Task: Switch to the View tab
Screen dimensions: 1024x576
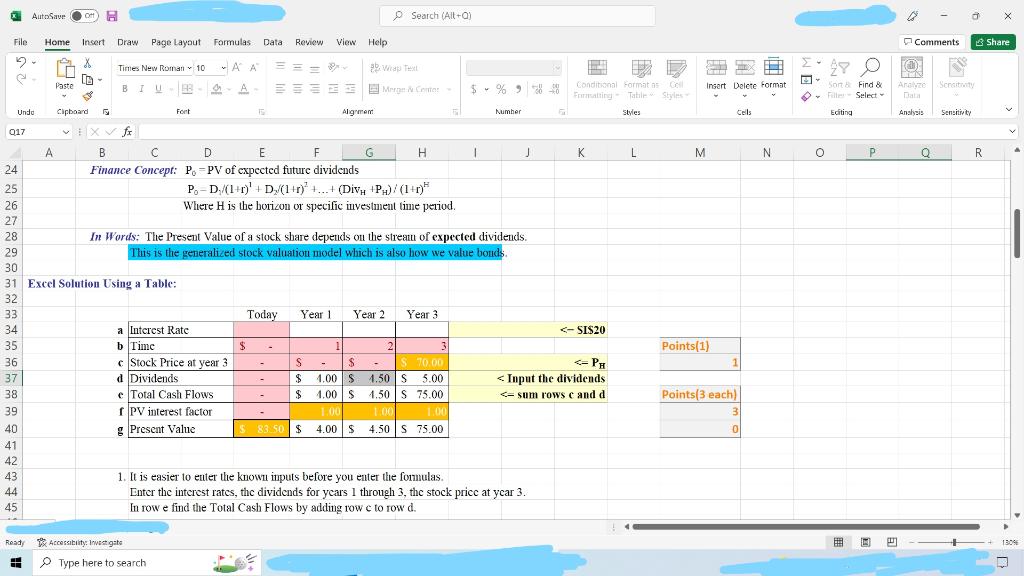Action: point(346,42)
